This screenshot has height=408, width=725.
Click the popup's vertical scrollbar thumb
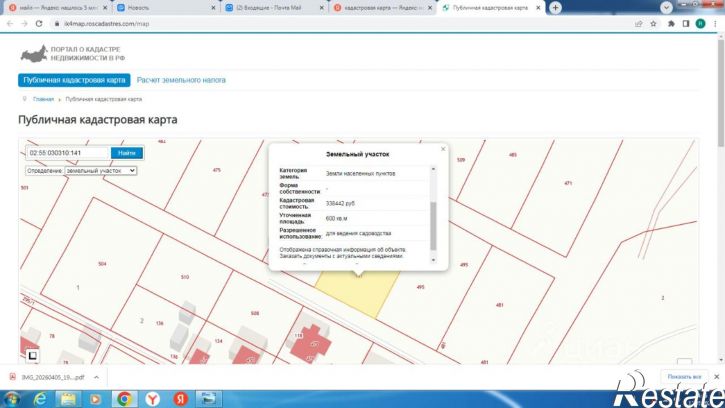(x=433, y=226)
